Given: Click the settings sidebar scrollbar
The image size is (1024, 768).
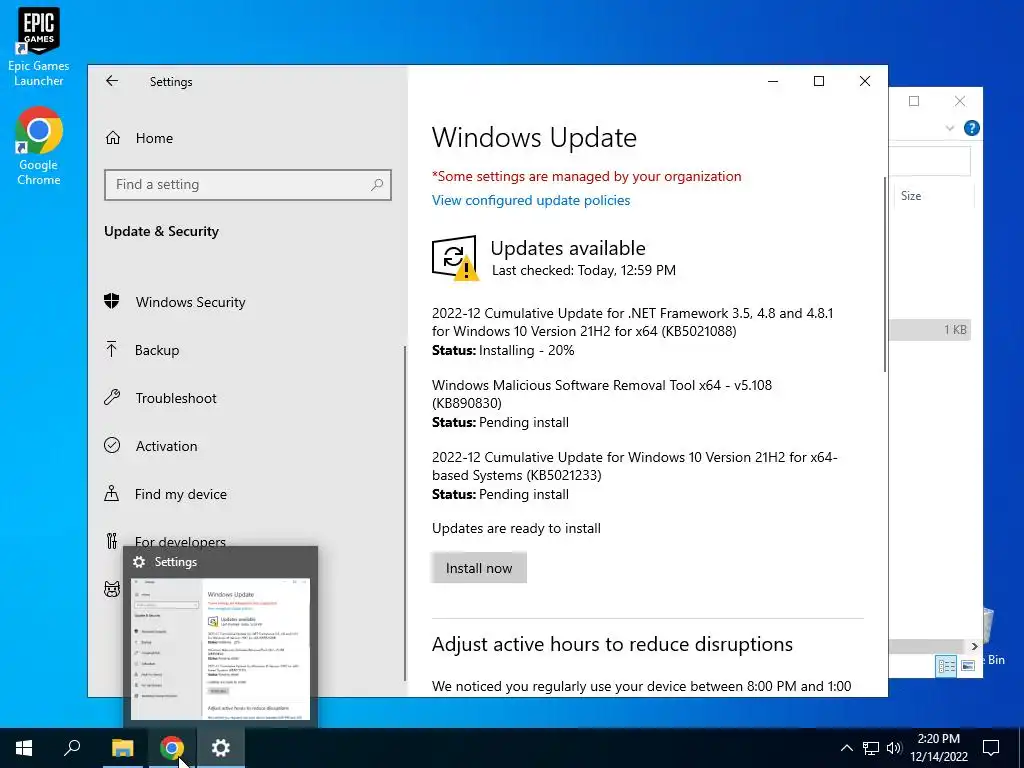Looking at the screenshot, I should [405, 513].
